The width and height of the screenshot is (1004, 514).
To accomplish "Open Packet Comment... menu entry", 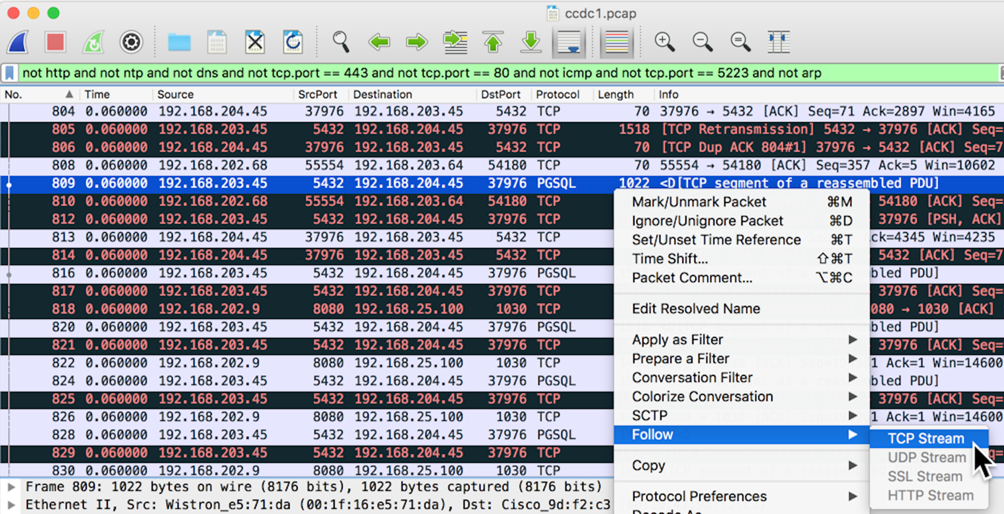I will click(742, 278).
